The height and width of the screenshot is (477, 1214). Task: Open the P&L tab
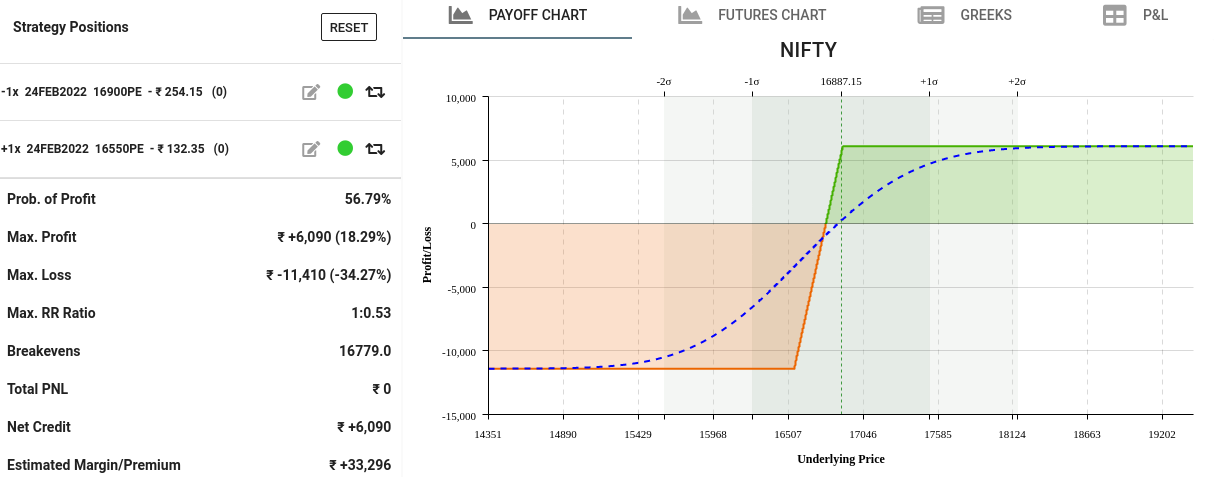coord(1155,15)
